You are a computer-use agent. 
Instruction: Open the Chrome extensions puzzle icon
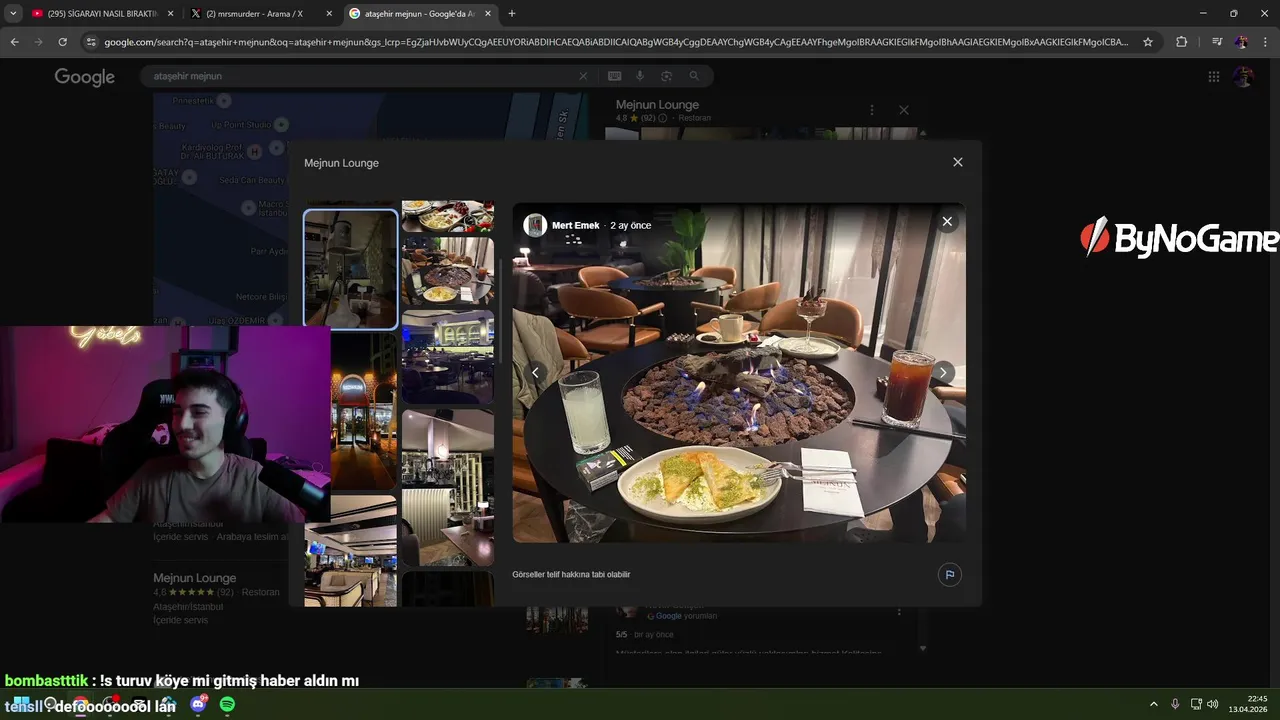click(x=1181, y=42)
